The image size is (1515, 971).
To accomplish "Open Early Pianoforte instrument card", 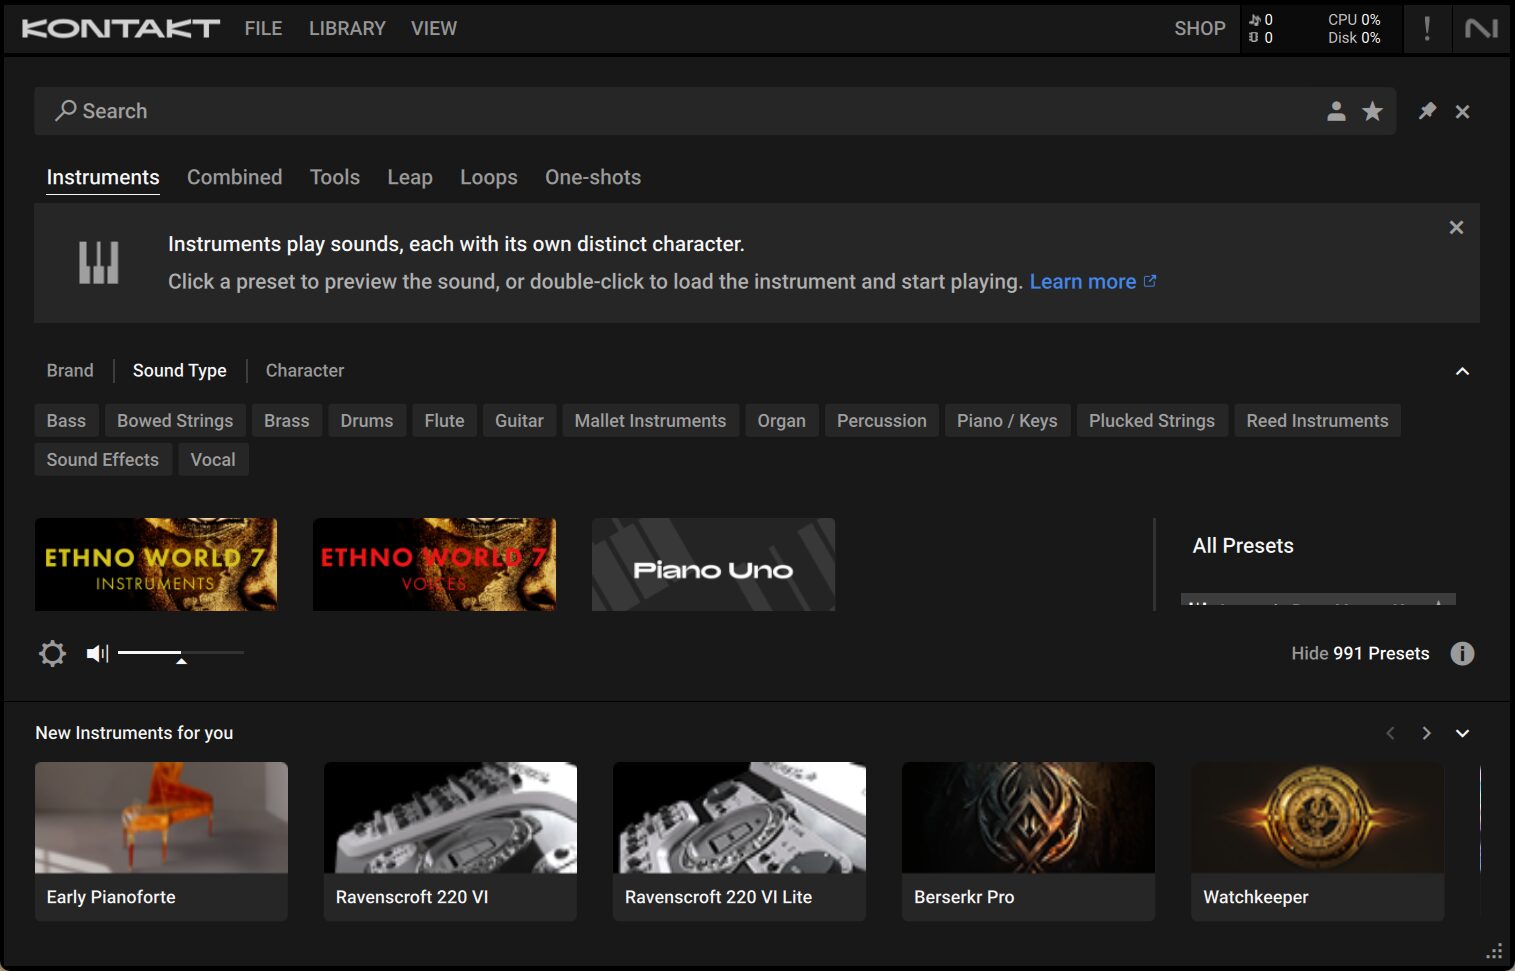I will point(161,841).
